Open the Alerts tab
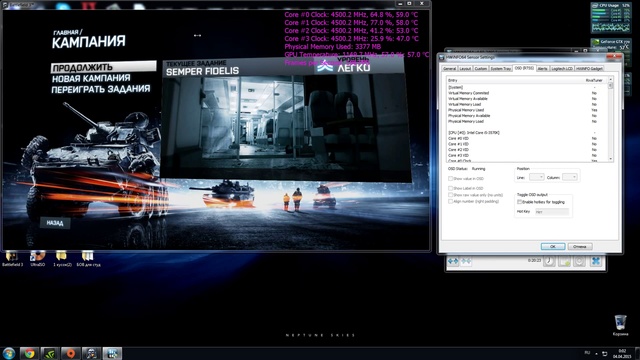 542,69
